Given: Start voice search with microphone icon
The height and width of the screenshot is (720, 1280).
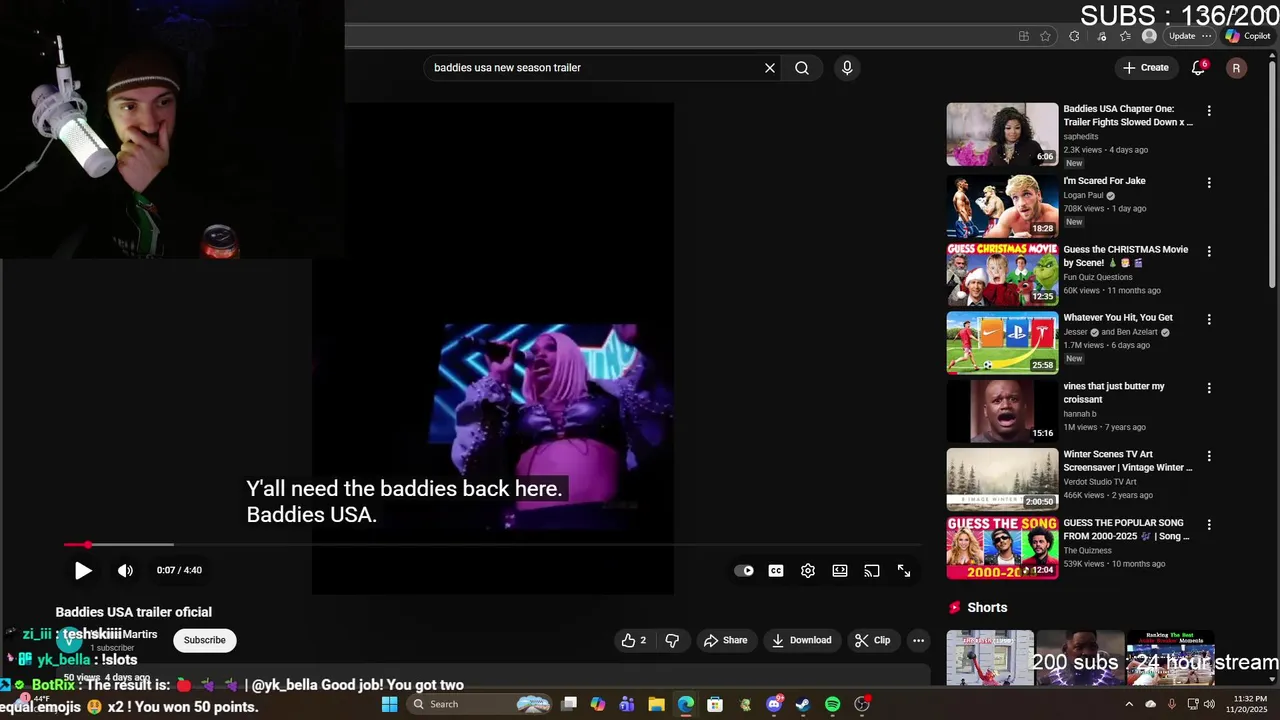Looking at the screenshot, I should point(847,68).
